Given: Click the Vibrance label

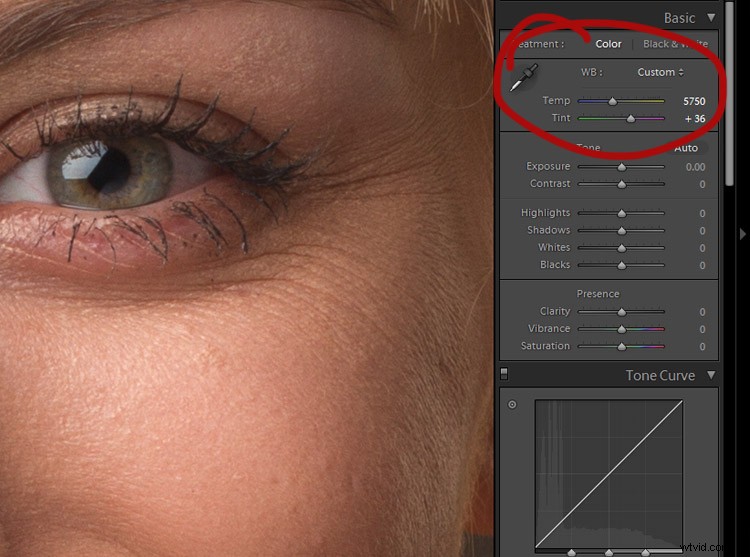Looking at the screenshot, I should coord(549,328).
